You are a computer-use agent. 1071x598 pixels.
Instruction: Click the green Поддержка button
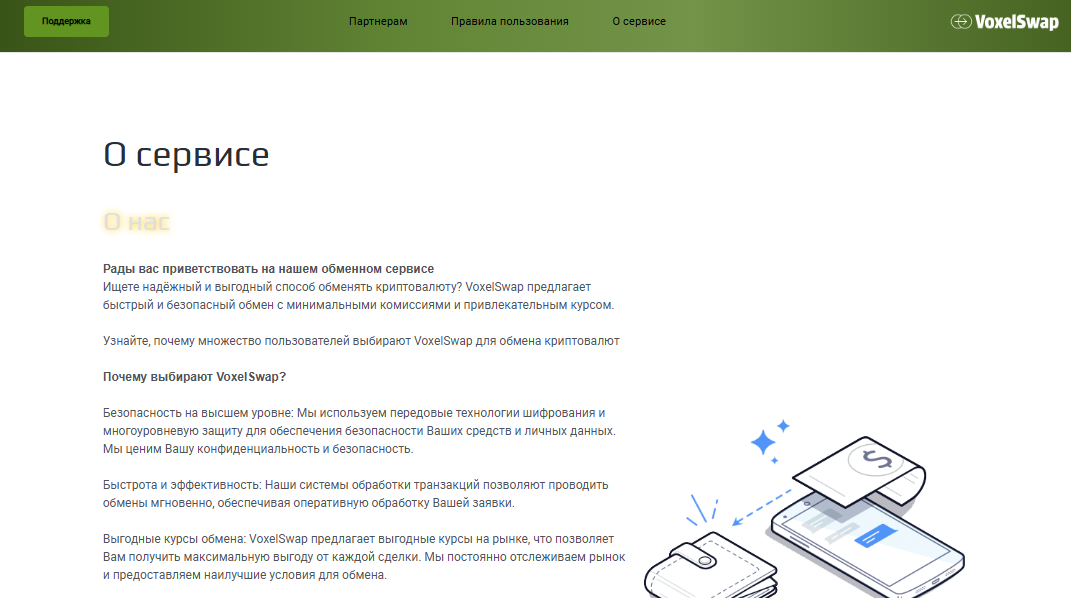pyautogui.click(x=66, y=21)
